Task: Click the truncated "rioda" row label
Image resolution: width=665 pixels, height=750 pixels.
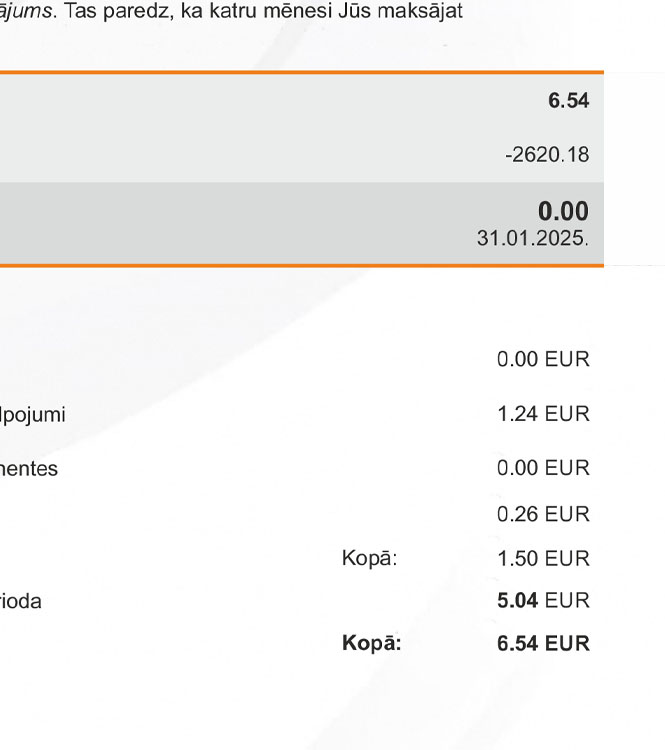Action: pyautogui.click(x=21, y=601)
